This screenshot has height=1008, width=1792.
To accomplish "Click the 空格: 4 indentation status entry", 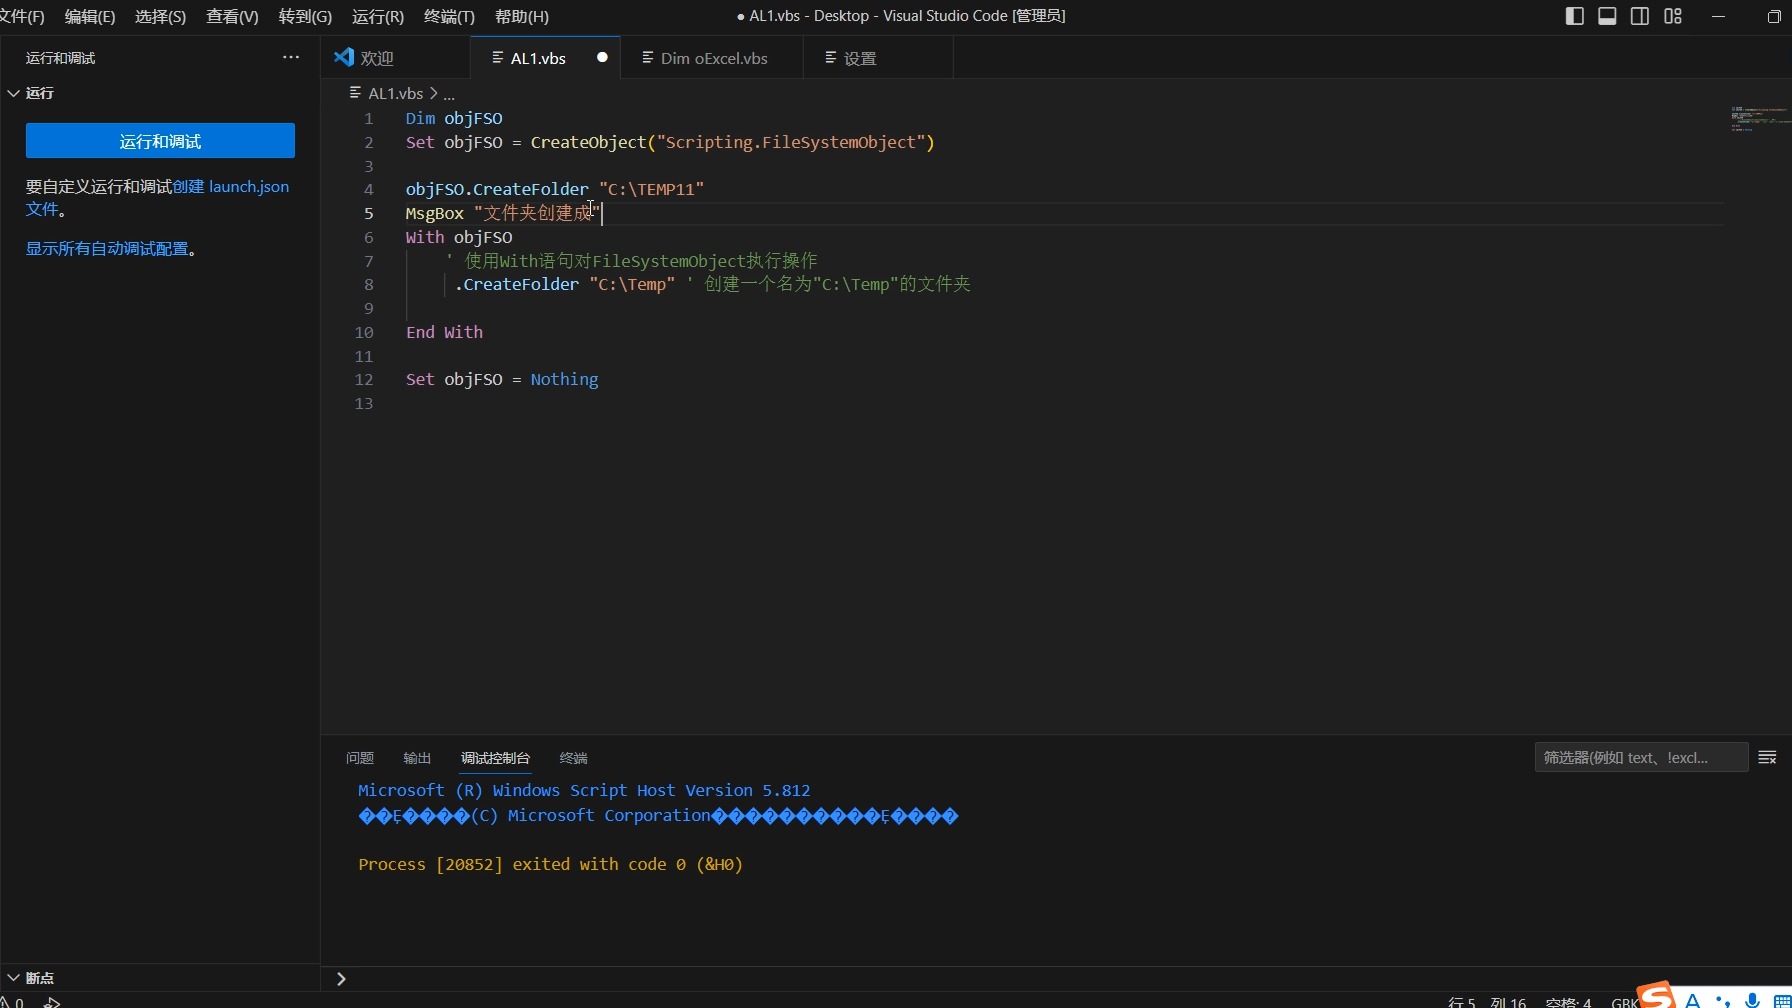I will click(x=1568, y=1002).
